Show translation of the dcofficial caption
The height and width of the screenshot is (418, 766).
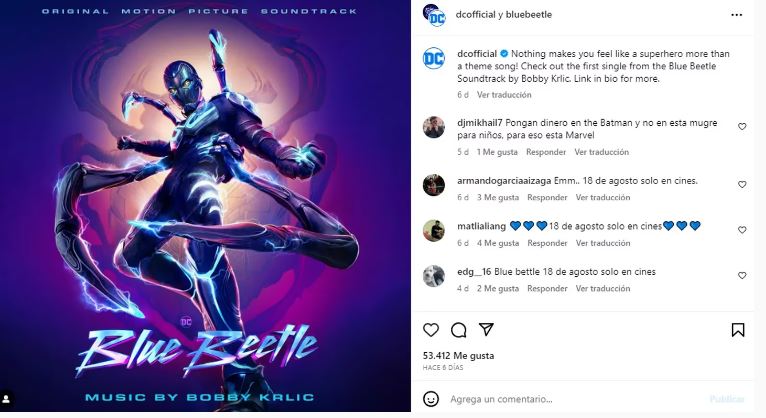tap(504, 95)
